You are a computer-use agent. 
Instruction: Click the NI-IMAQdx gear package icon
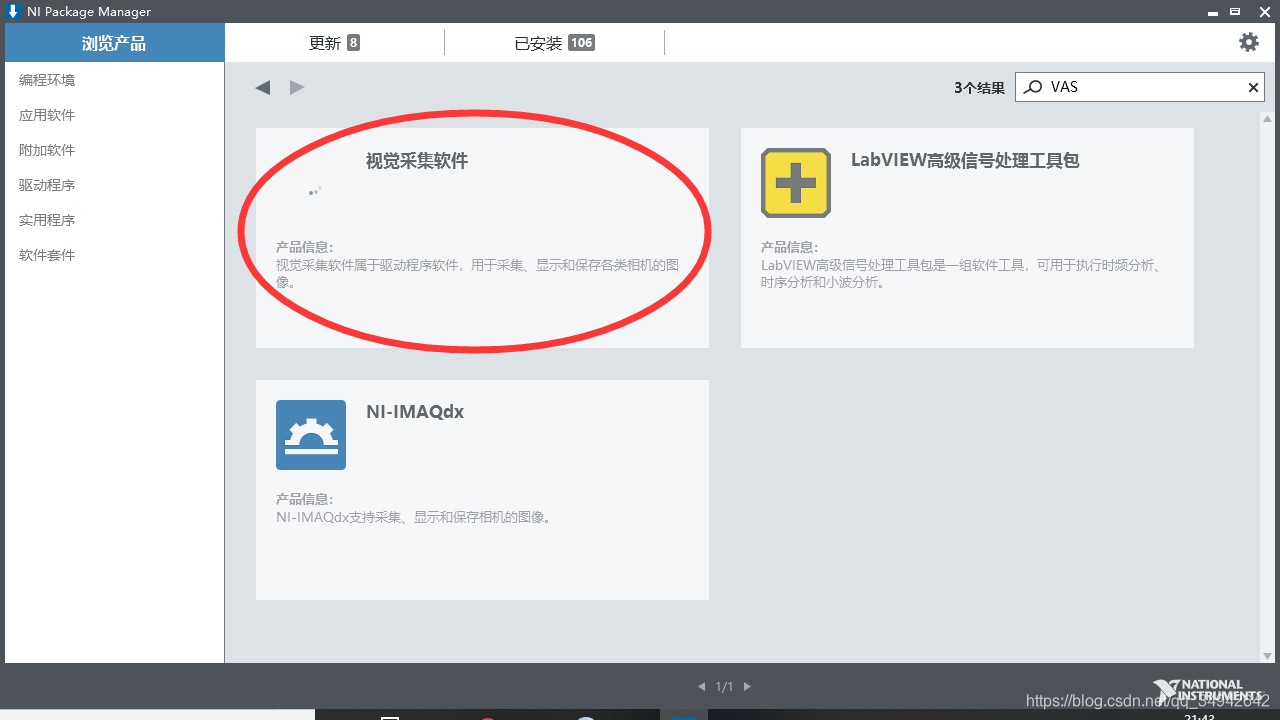pyautogui.click(x=310, y=435)
